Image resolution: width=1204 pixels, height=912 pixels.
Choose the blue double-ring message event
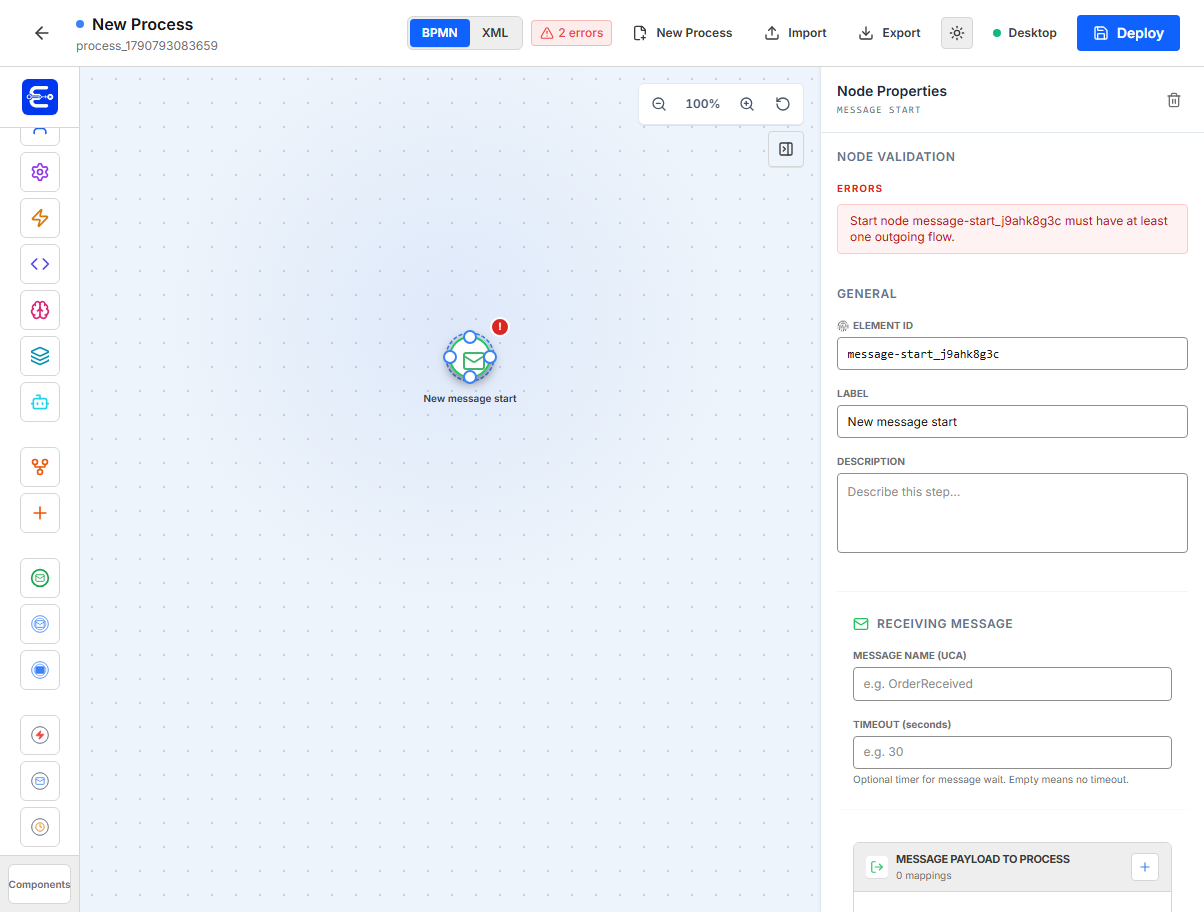(x=40, y=624)
